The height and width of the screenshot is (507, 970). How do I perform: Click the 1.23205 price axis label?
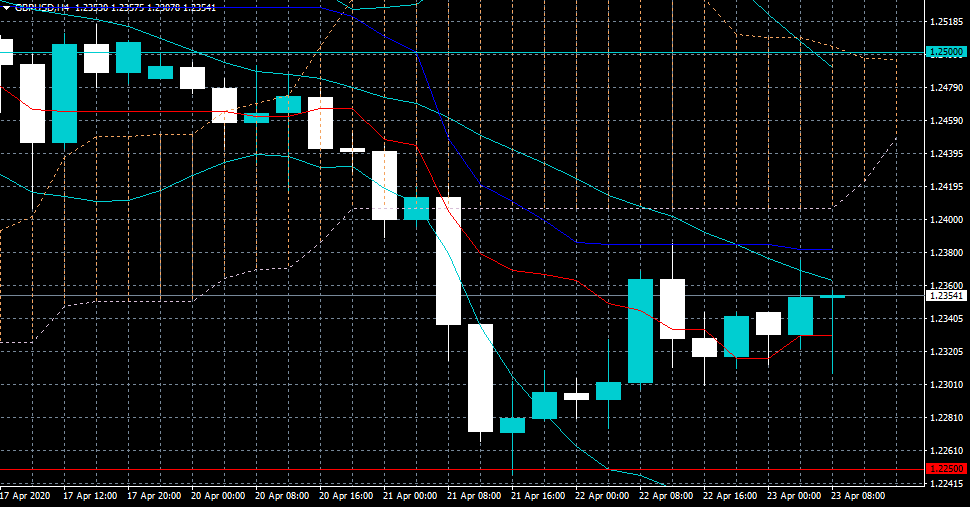pos(946,351)
